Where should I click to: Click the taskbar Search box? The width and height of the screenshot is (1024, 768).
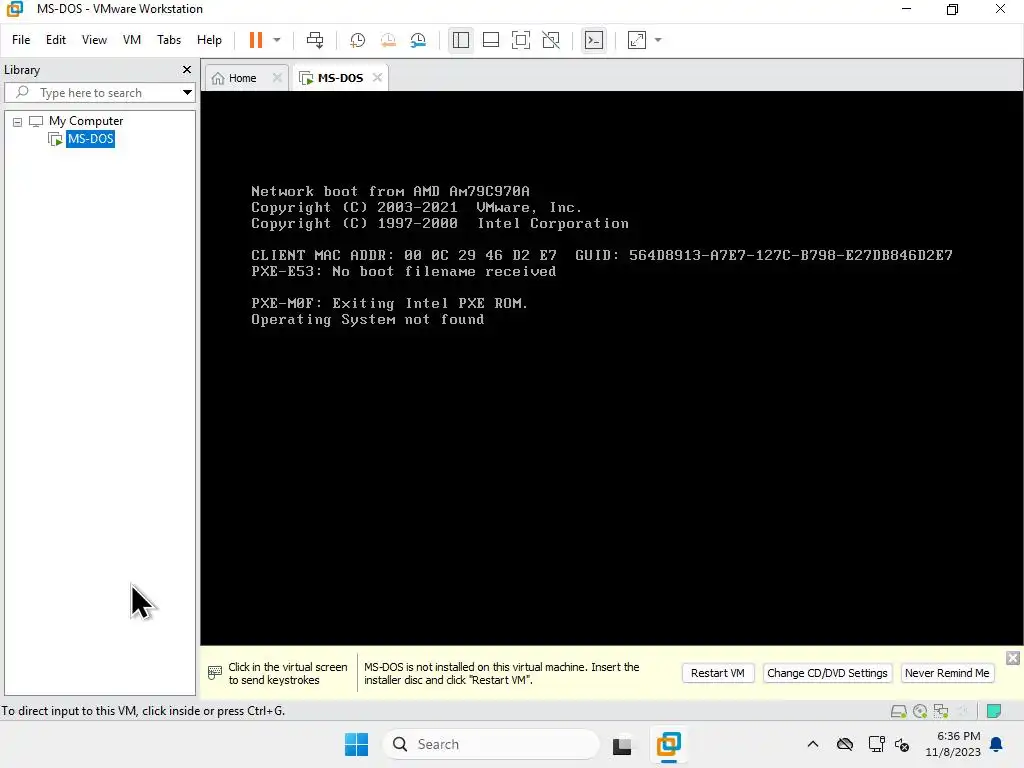[490, 744]
